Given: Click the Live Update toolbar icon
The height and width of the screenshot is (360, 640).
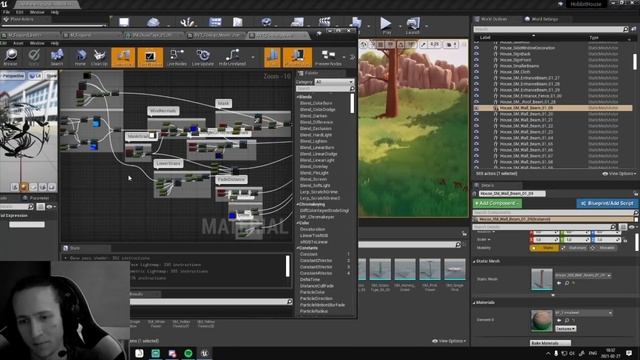Looking at the screenshot, I should 203,57.
